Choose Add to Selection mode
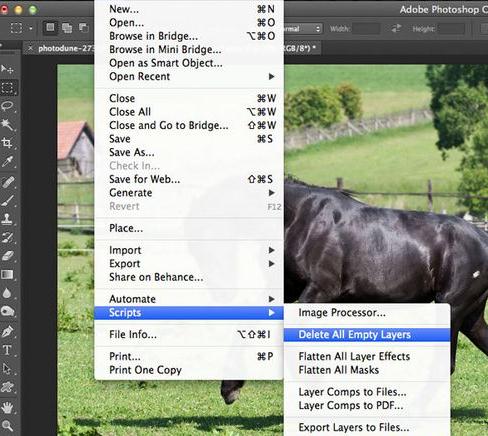Screen dimensions: 488x436 [x=67, y=28]
